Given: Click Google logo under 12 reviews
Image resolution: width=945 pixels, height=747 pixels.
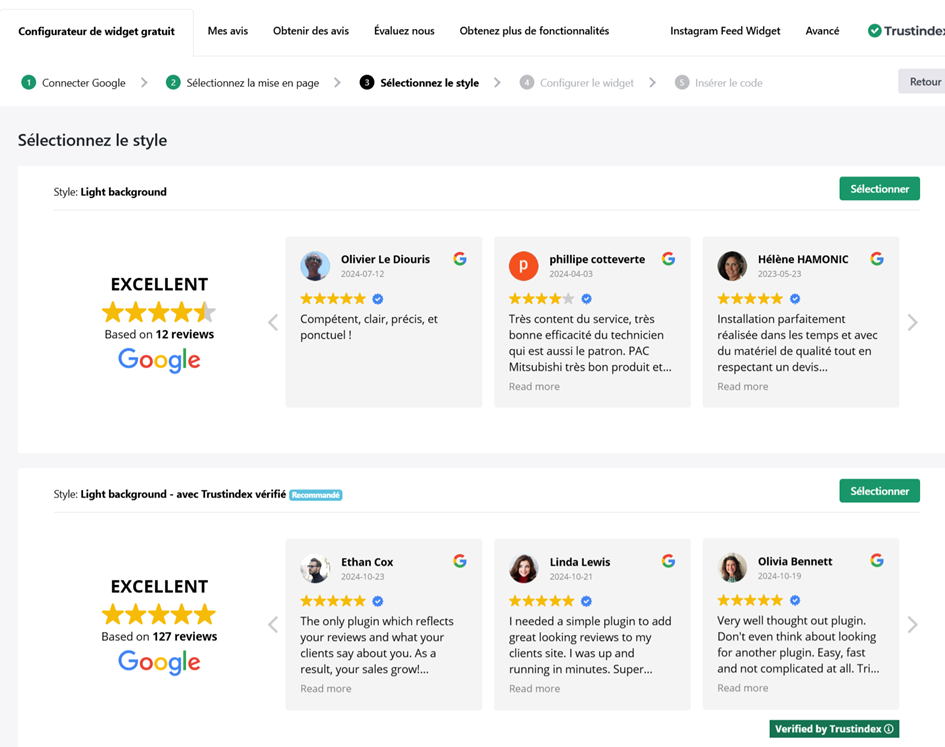Looking at the screenshot, I should [159, 361].
